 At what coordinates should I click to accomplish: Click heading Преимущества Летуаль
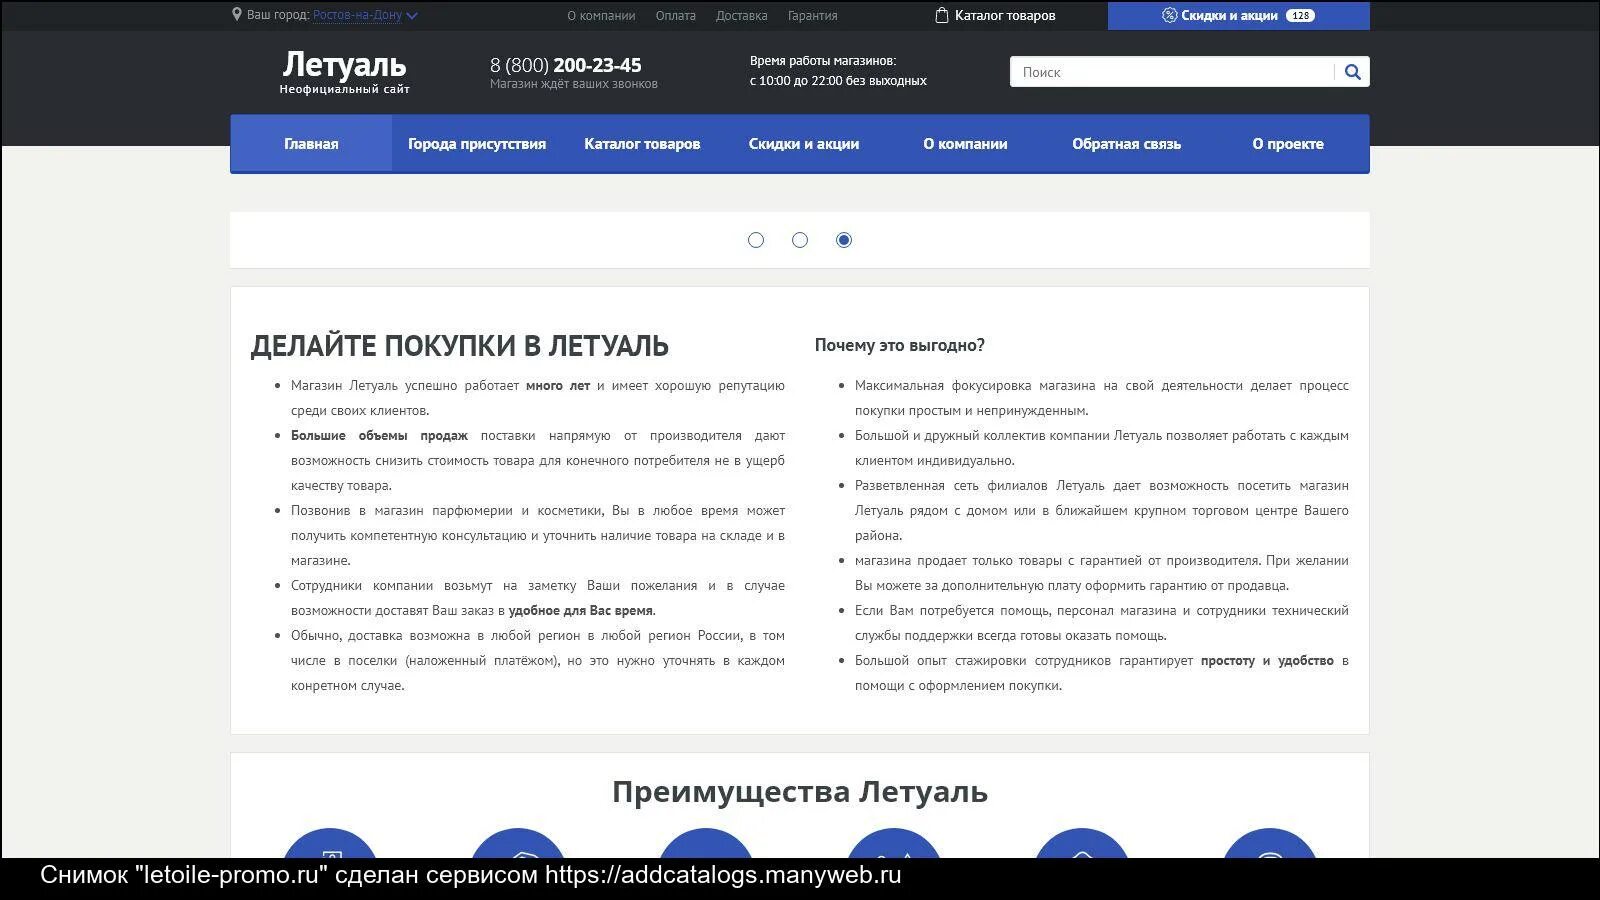tap(800, 792)
